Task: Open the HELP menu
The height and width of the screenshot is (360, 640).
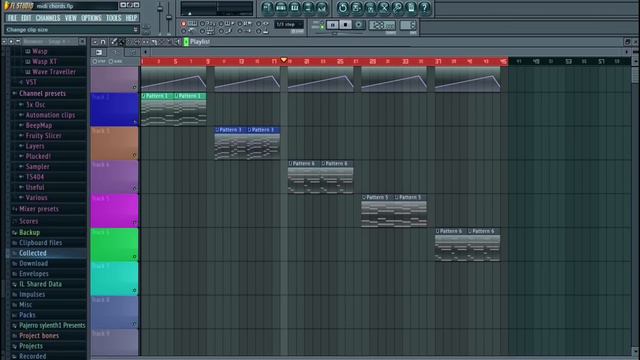Action: click(131, 18)
